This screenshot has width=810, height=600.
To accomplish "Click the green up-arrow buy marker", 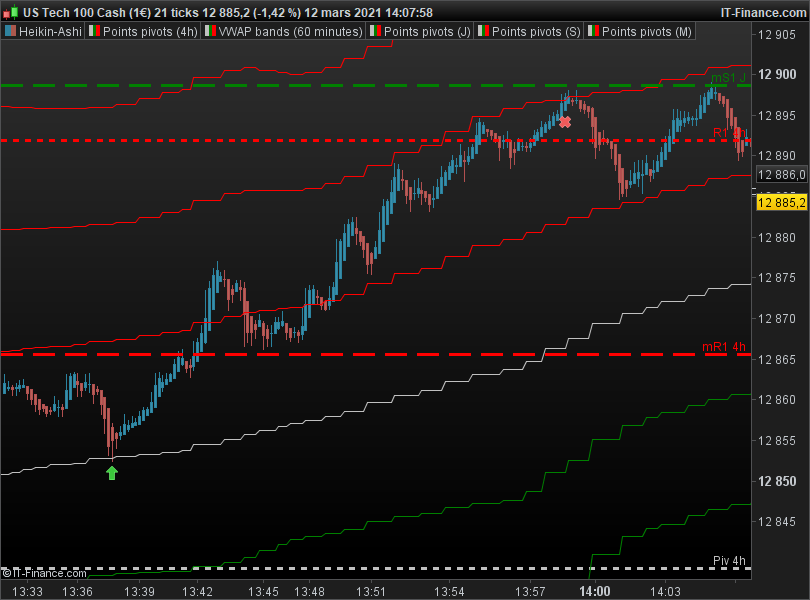I will [x=112, y=473].
